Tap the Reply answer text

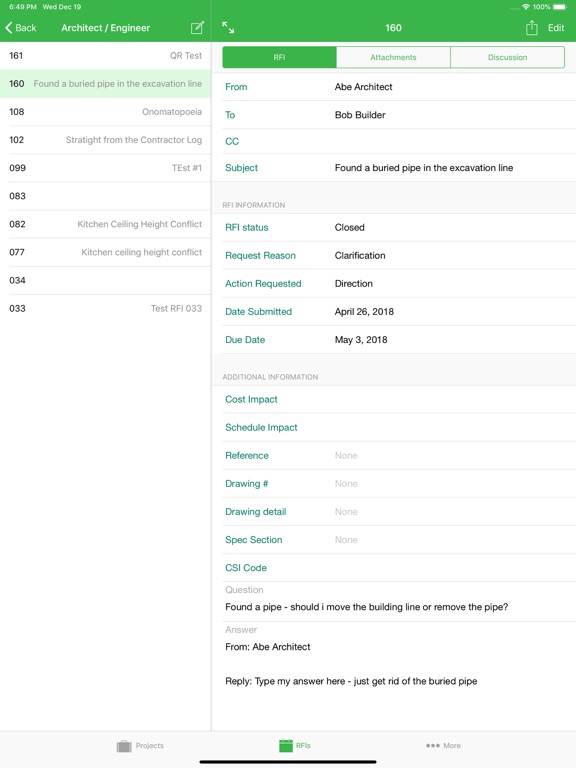351,681
